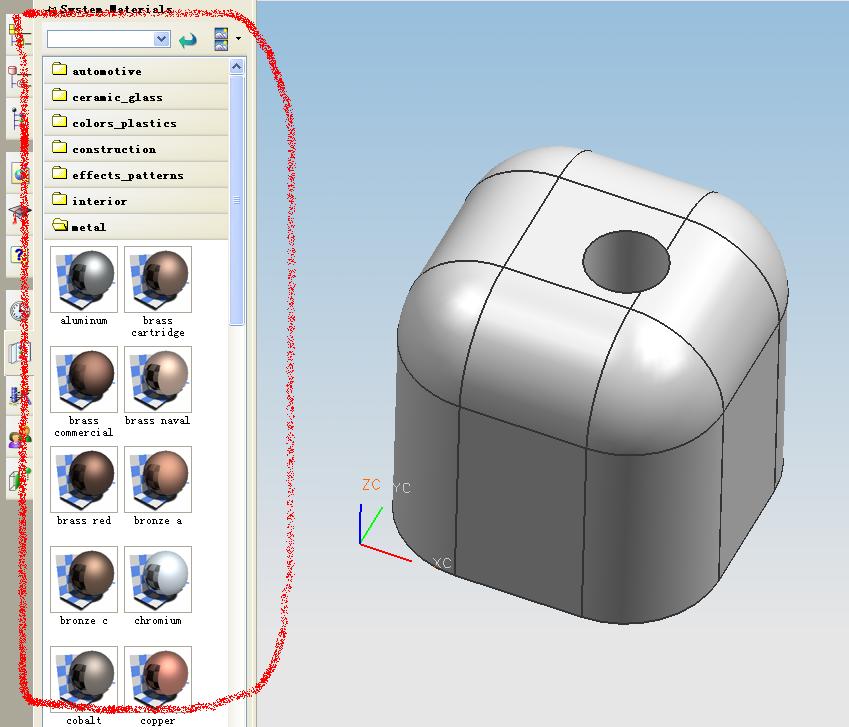
Task: Click the palette scrollbar up arrow
Action: pos(237,66)
